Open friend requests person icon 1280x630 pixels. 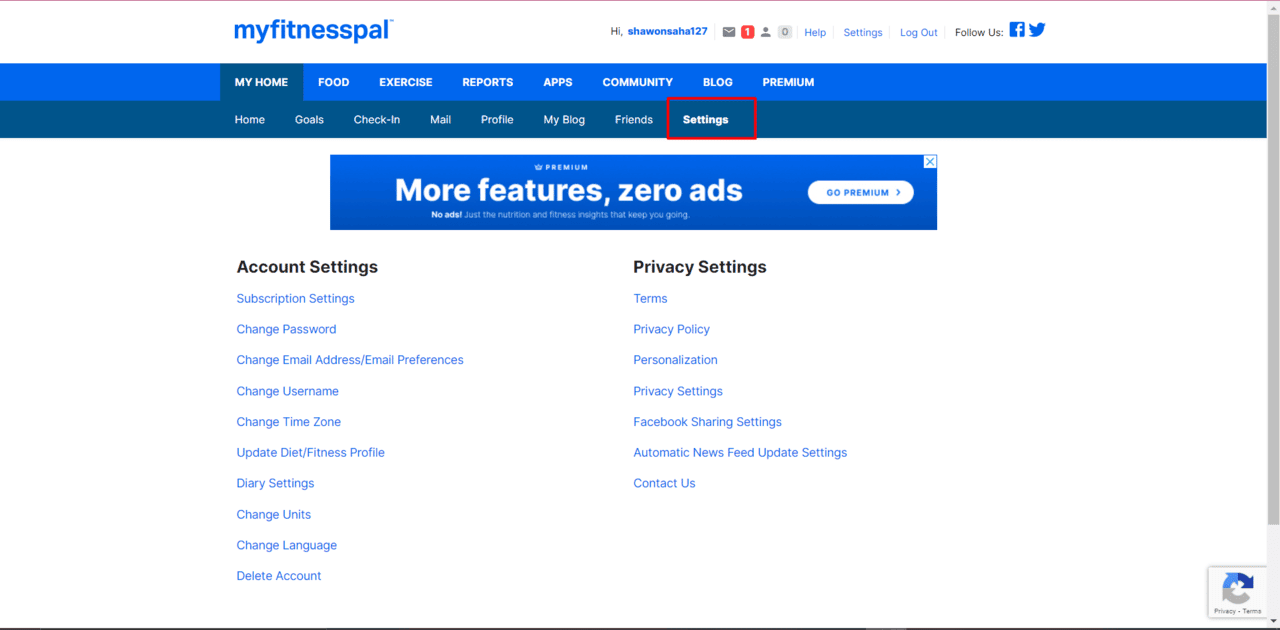pyautogui.click(x=766, y=32)
